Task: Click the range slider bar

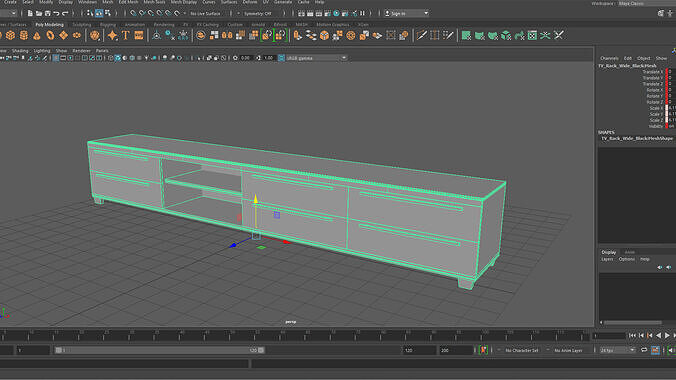Action: [160, 350]
